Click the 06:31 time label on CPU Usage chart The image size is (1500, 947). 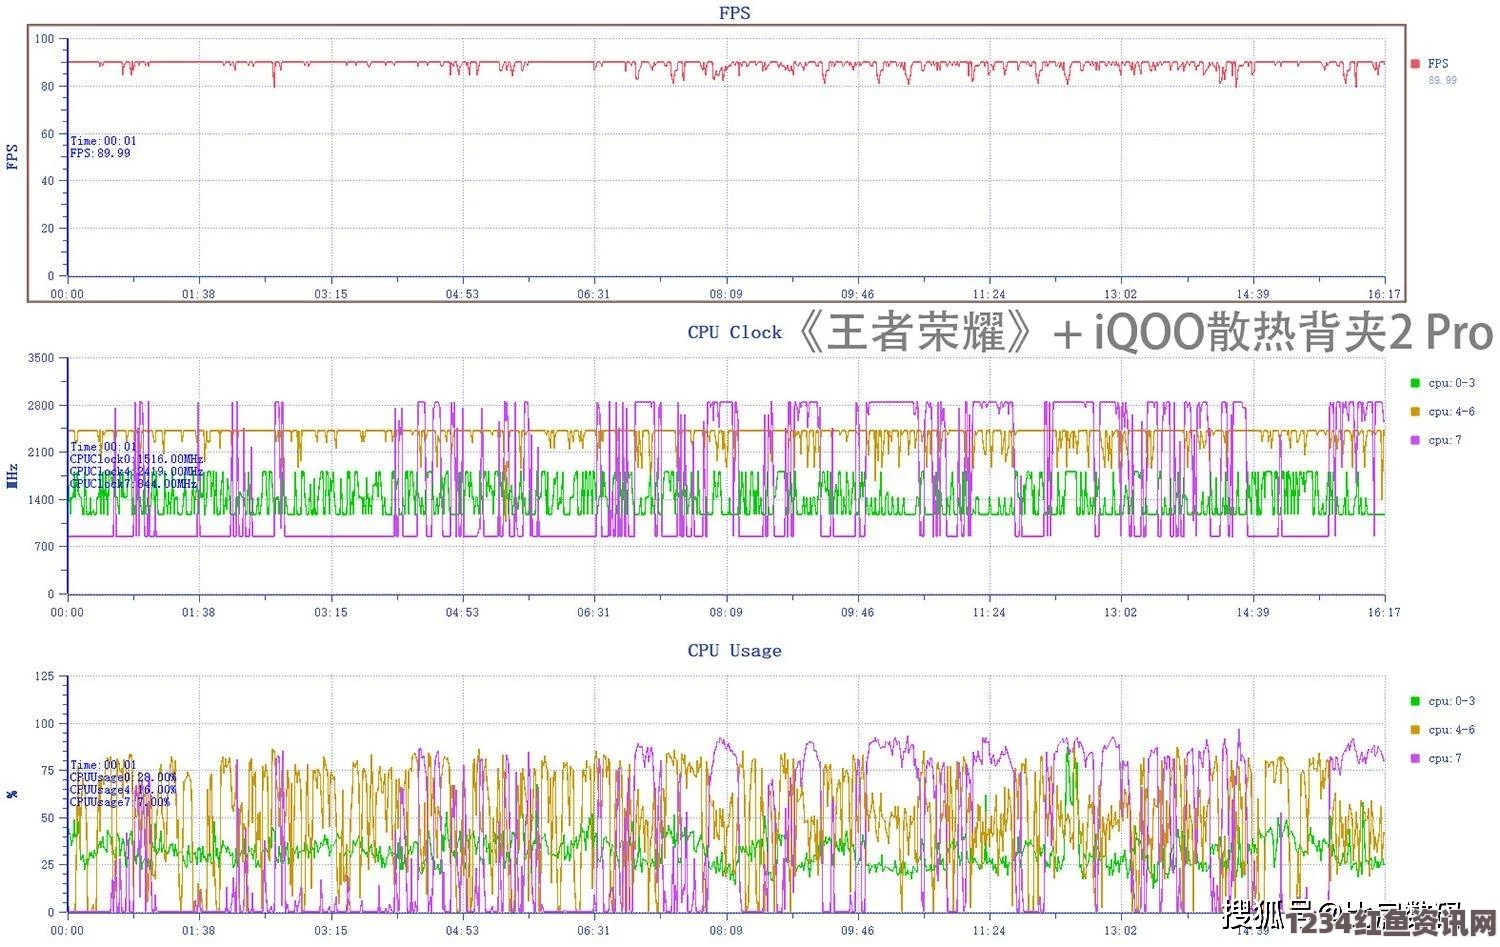point(593,930)
